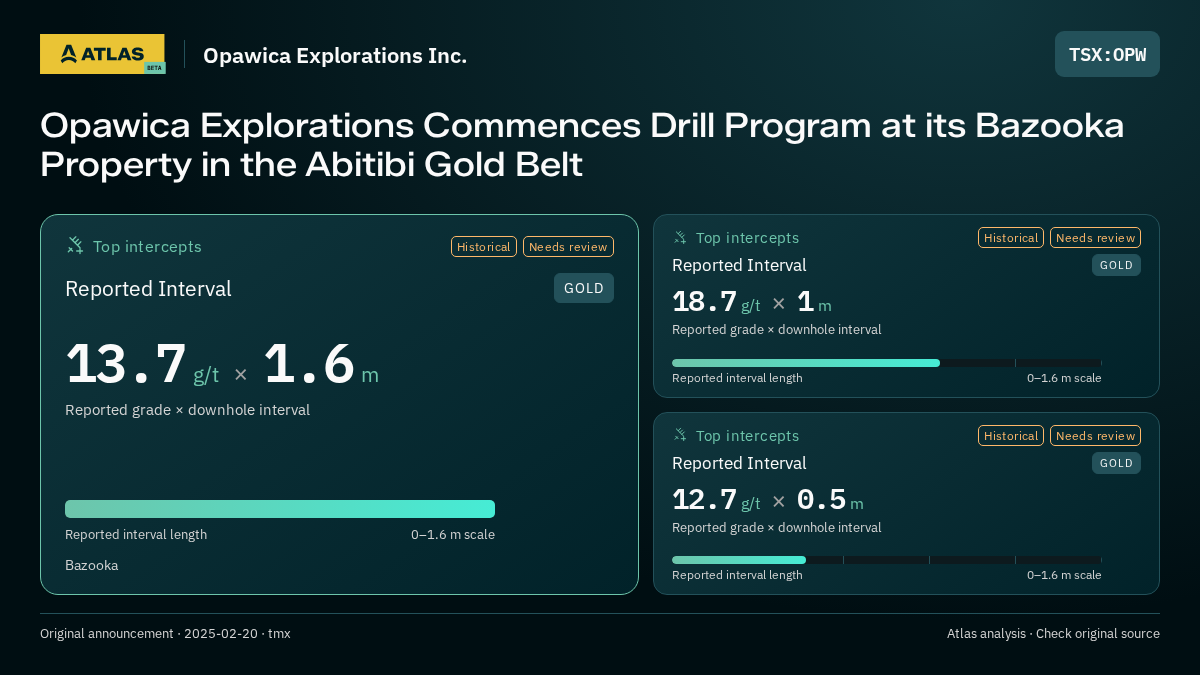Click 0–1.6 m scale label in 13.7 g/t card

(453, 534)
